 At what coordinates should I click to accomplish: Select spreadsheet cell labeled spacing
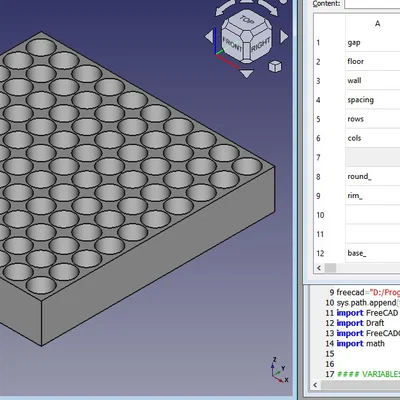pyautogui.click(x=373, y=100)
